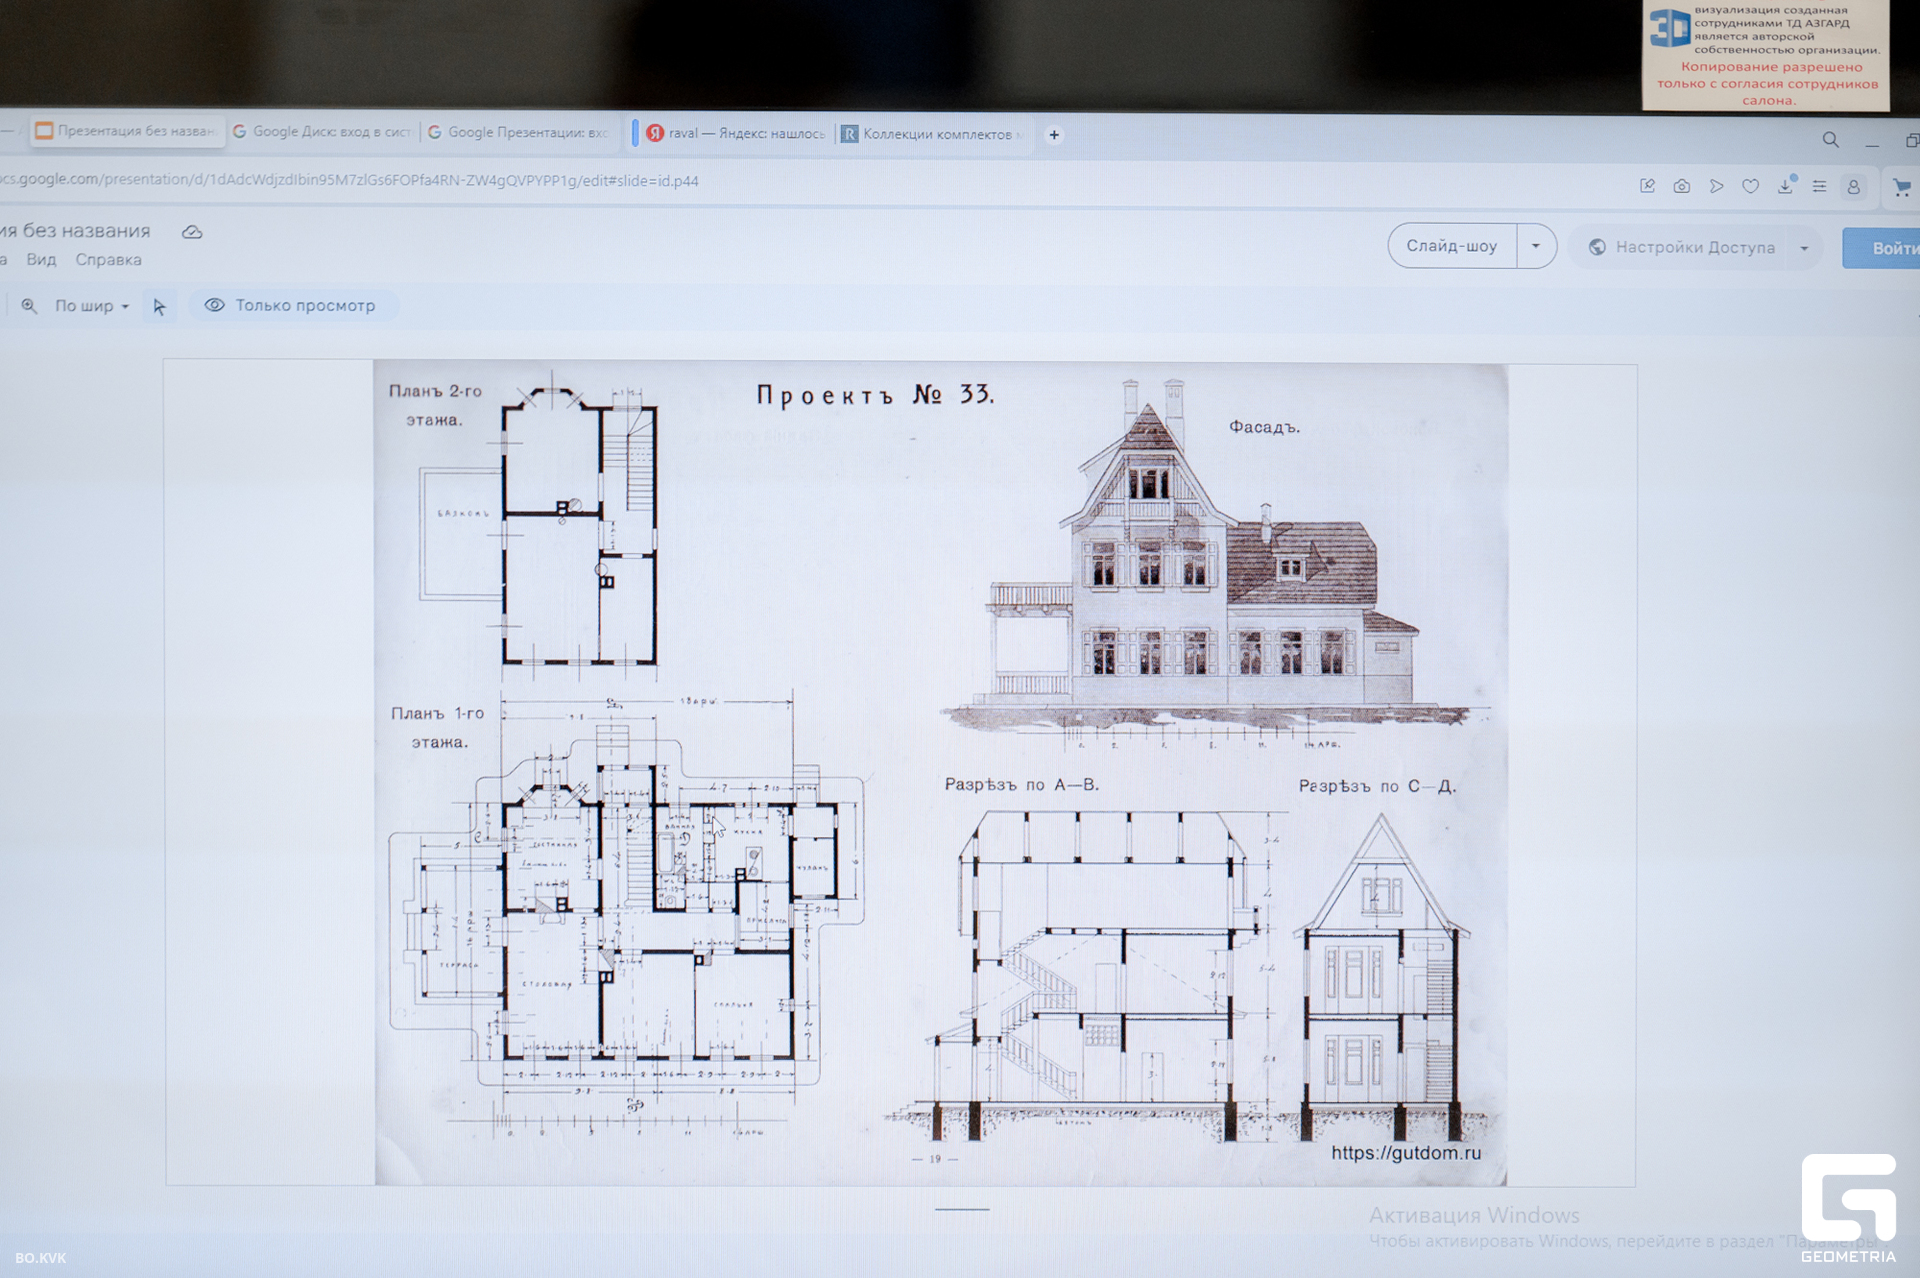Open a new browser tab with plus
This screenshot has height=1278, width=1920.
pyautogui.click(x=1054, y=135)
